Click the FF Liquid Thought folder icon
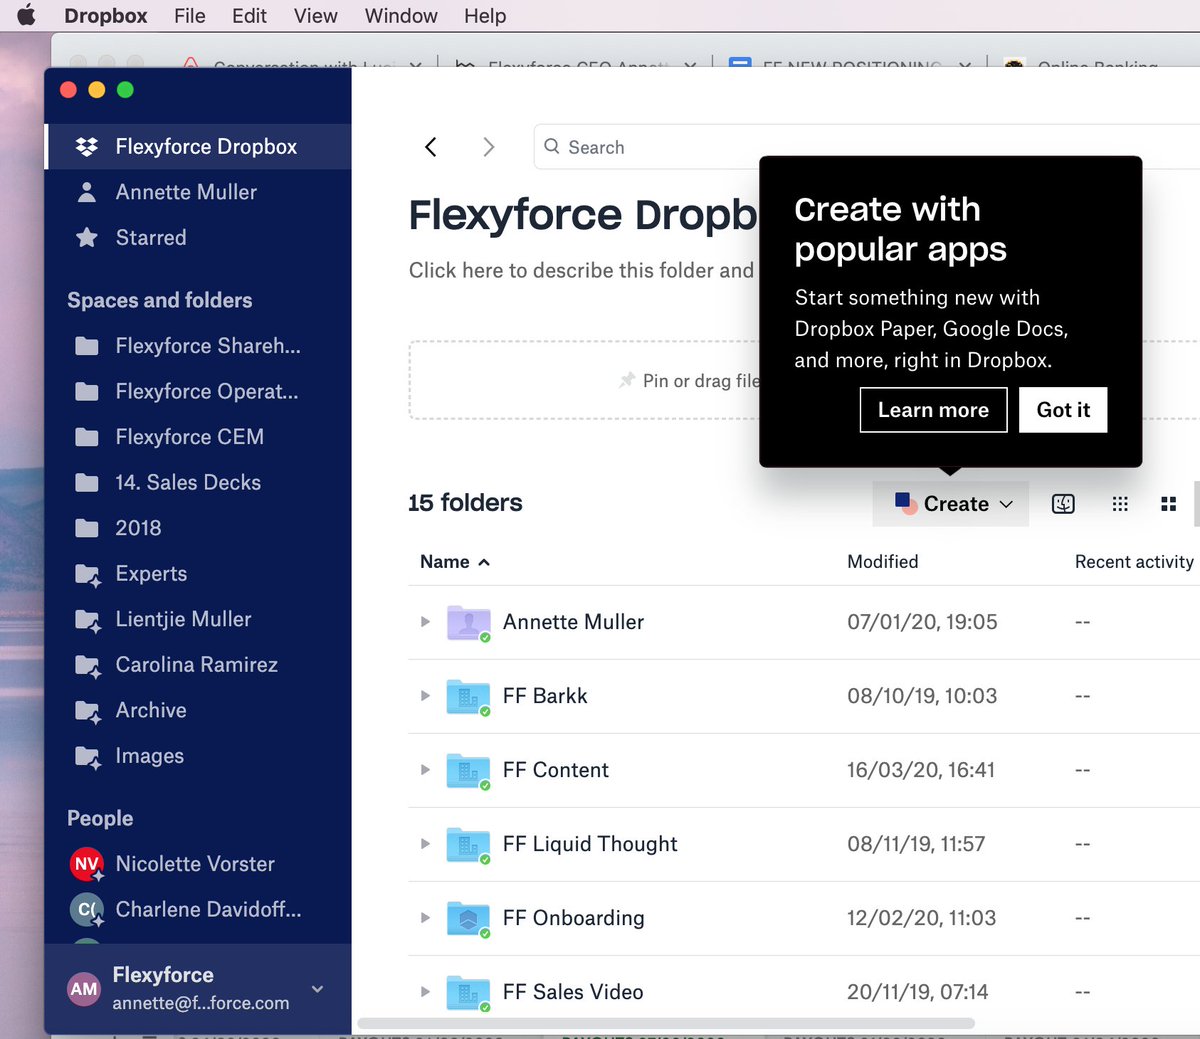 tap(468, 845)
